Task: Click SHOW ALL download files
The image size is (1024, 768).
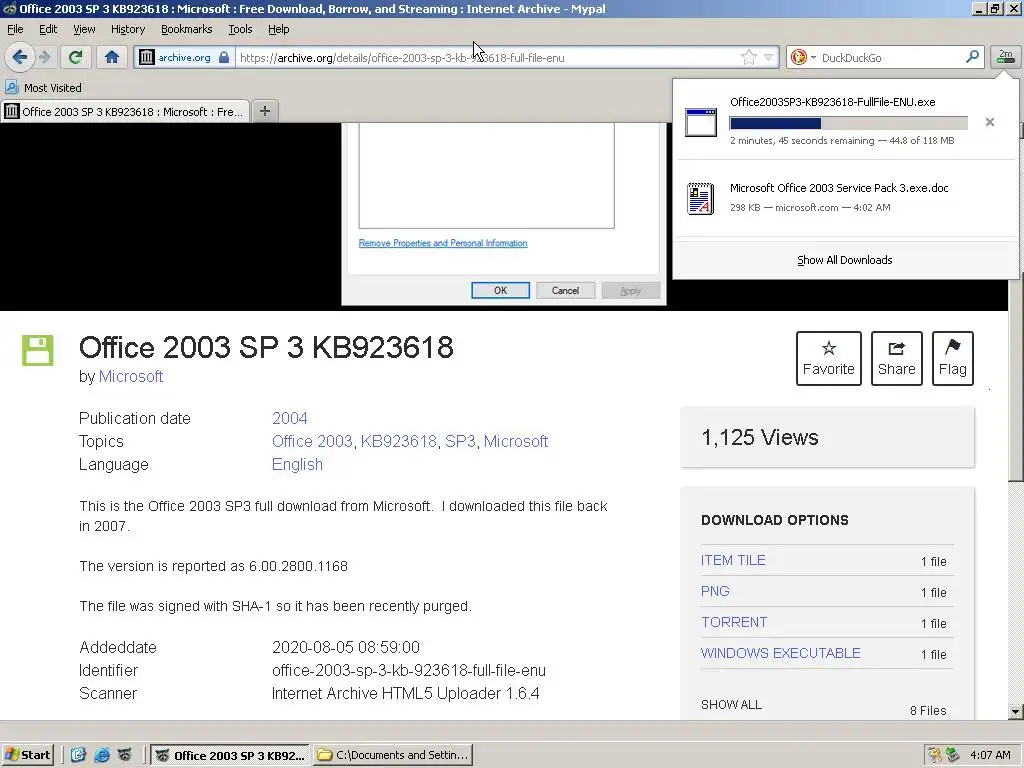Action: 731,705
